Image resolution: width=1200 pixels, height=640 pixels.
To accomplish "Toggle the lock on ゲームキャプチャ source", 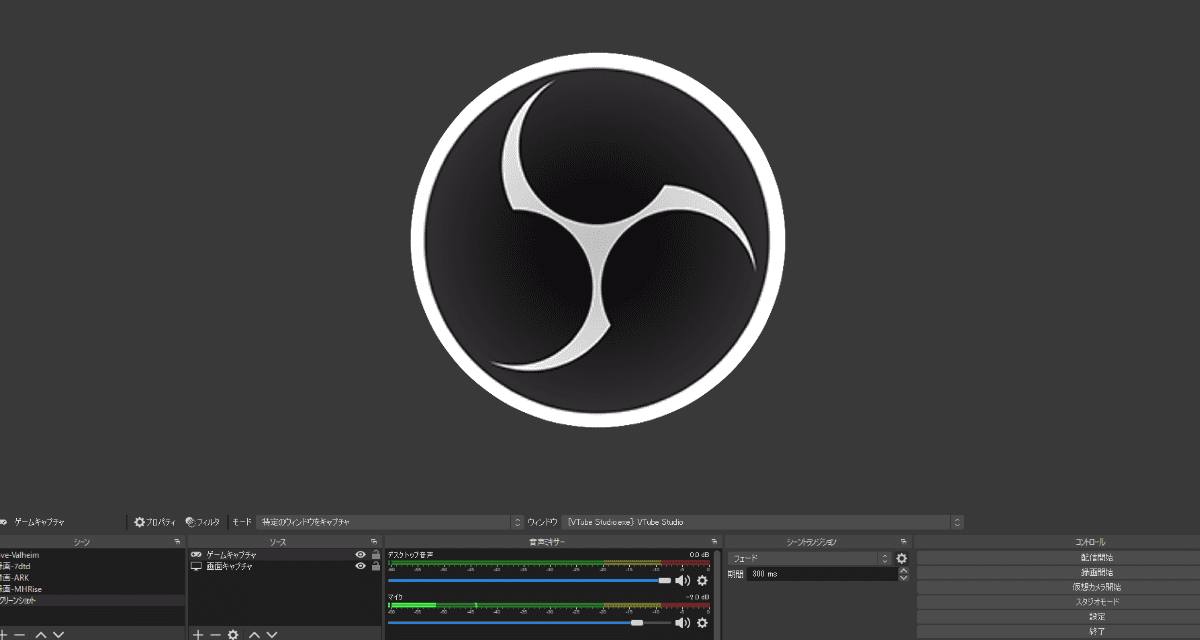I will [x=375, y=554].
